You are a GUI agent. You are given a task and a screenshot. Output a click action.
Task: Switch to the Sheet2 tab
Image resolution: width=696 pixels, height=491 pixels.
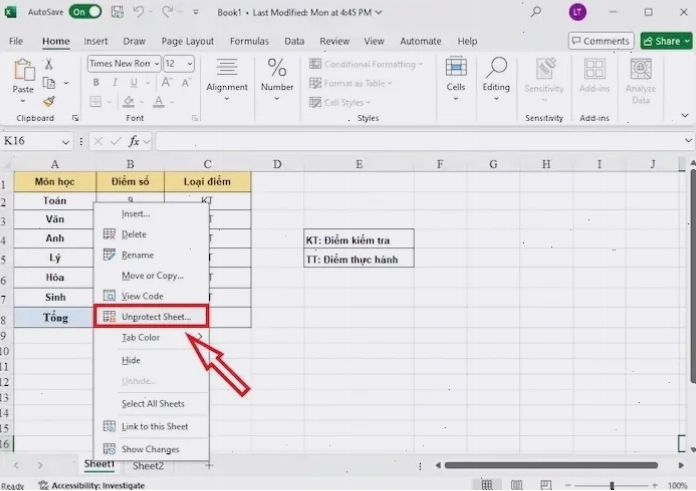click(x=148, y=466)
